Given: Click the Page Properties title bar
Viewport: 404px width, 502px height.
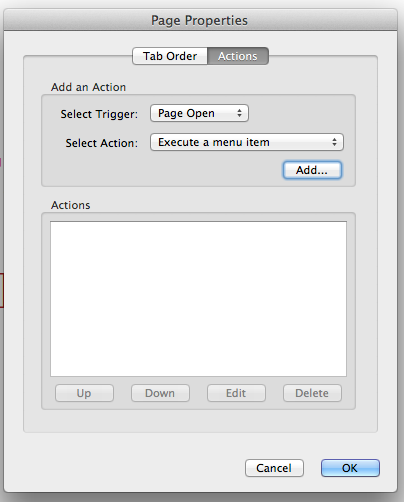Looking at the screenshot, I should [x=200, y=20].
